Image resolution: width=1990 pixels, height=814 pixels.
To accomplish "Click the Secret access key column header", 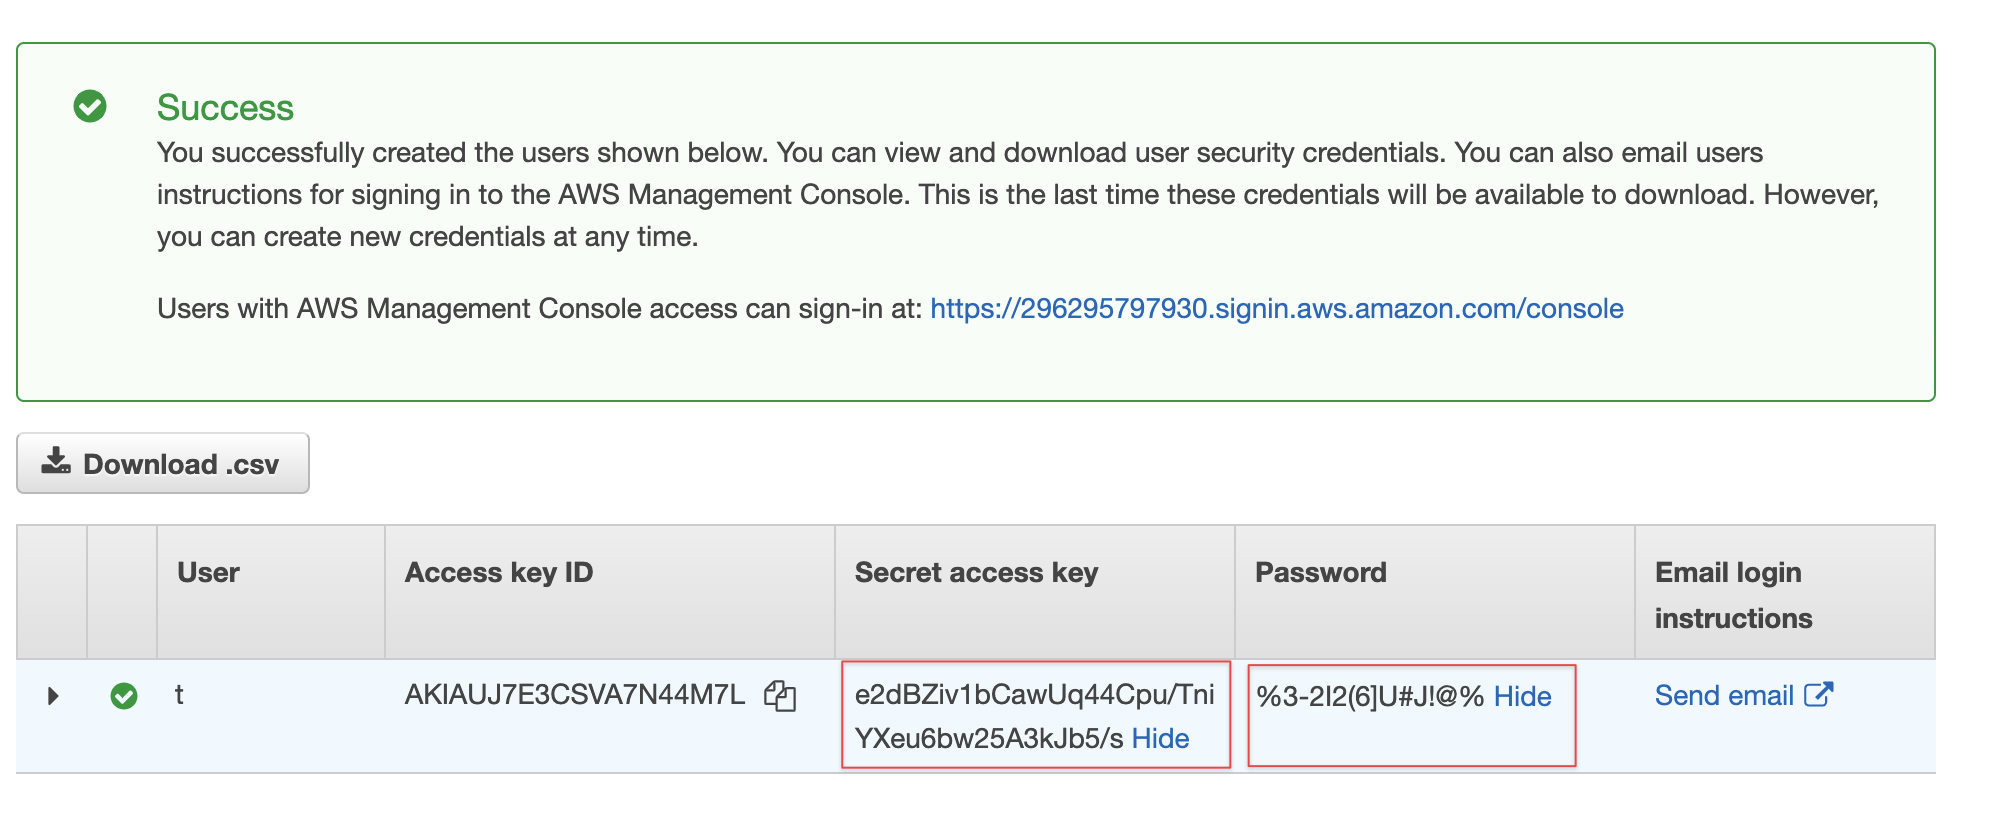I will pos(976,573).
